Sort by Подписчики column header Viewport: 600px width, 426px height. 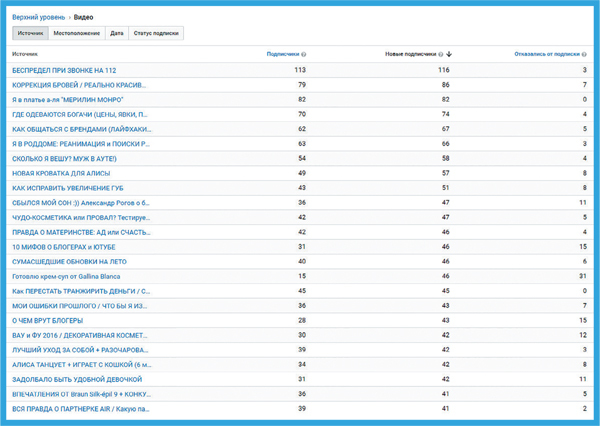[283, 54]
